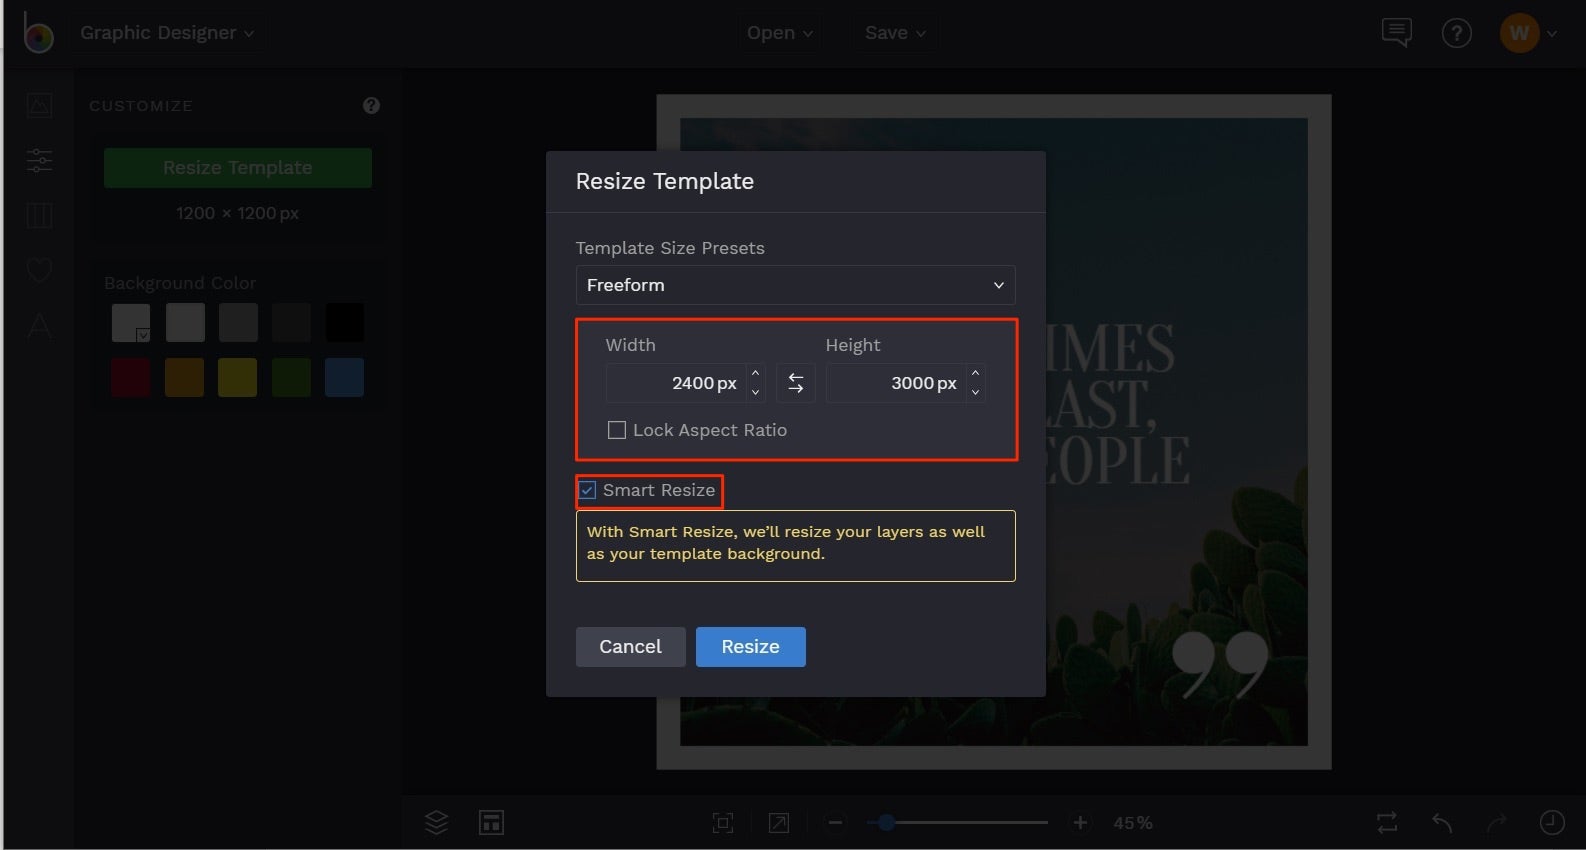
Task: Undo the last action
Action: pyautogui.click(x=1441, y=823)
